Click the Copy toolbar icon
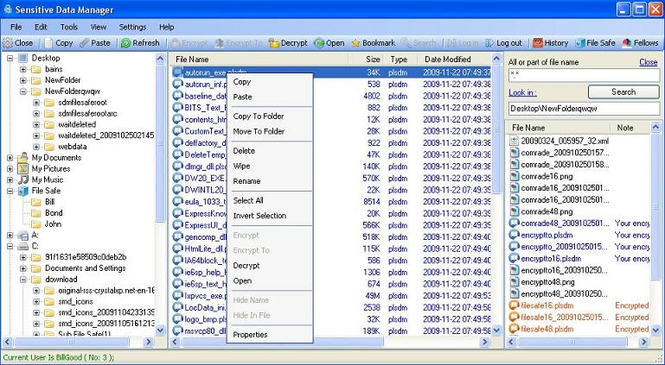 [x=49, y=43]
